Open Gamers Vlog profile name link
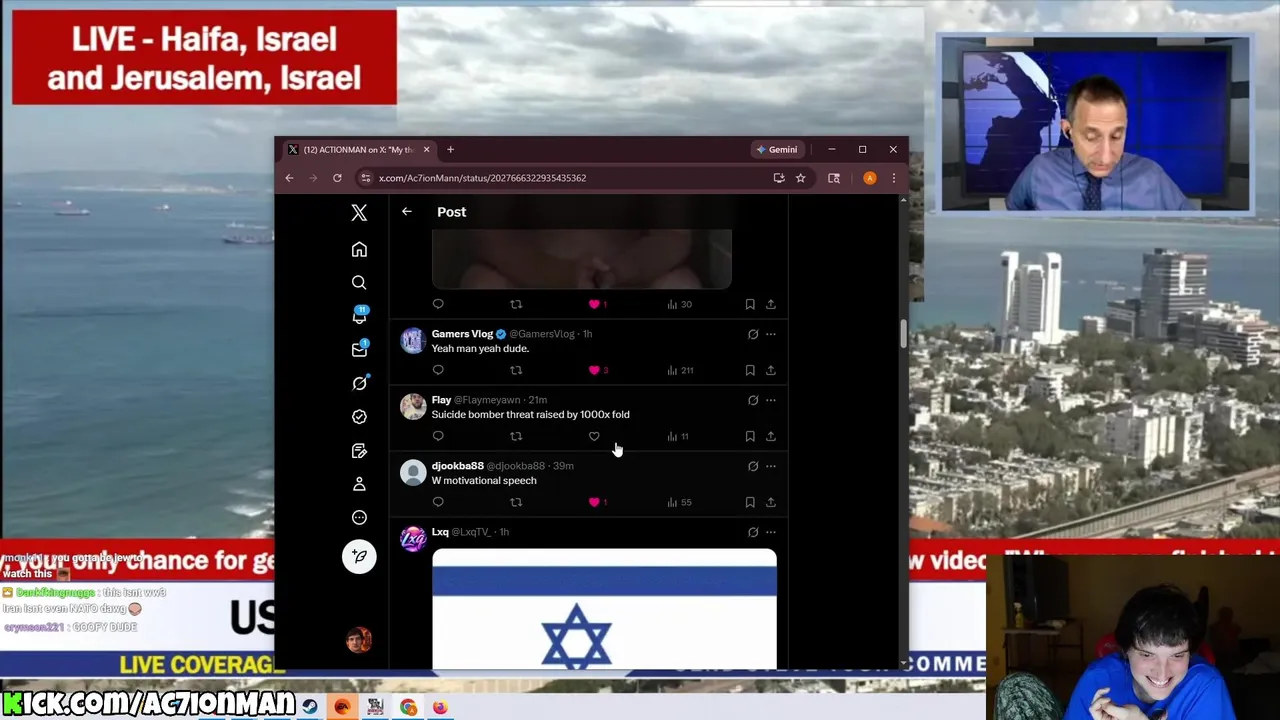This screenshot has width=1280, height=720. [x=462, y=334]
